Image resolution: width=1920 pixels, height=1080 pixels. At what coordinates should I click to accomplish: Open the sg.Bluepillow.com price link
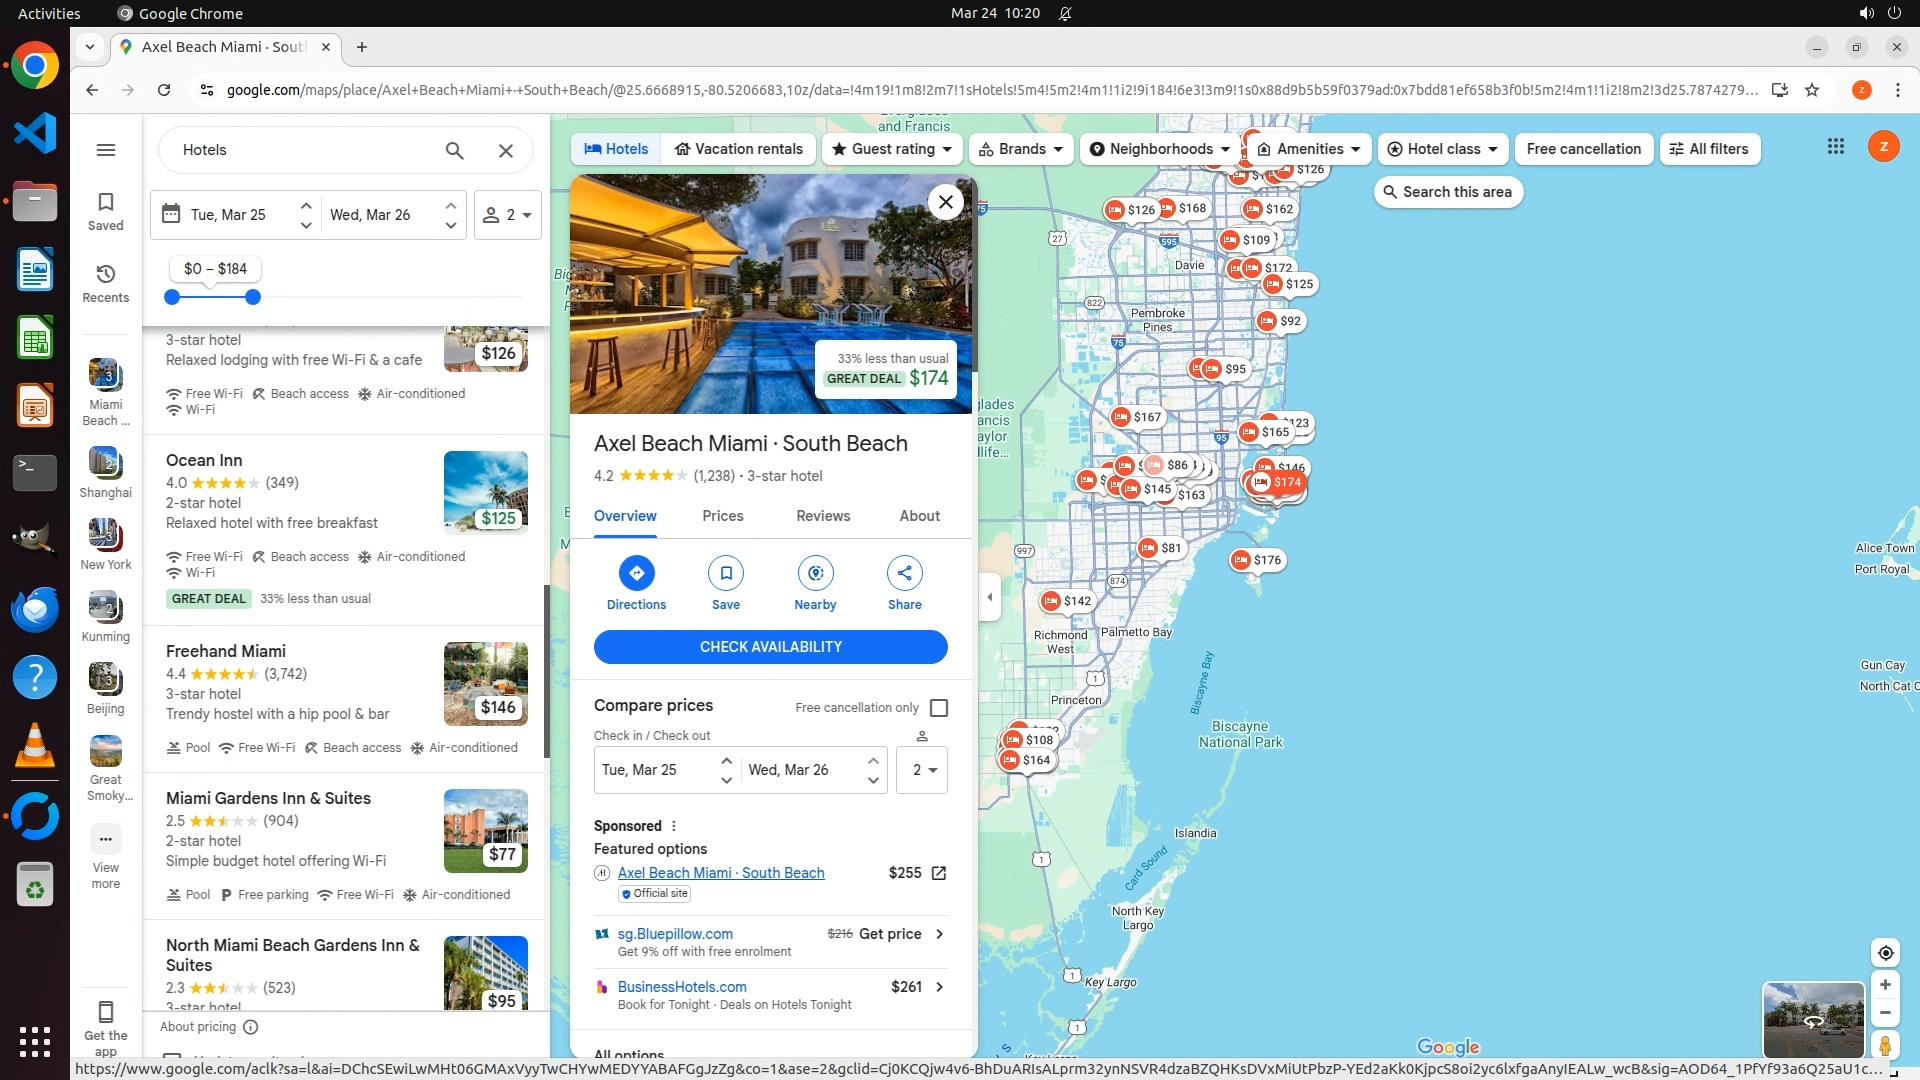pos(675,934)
